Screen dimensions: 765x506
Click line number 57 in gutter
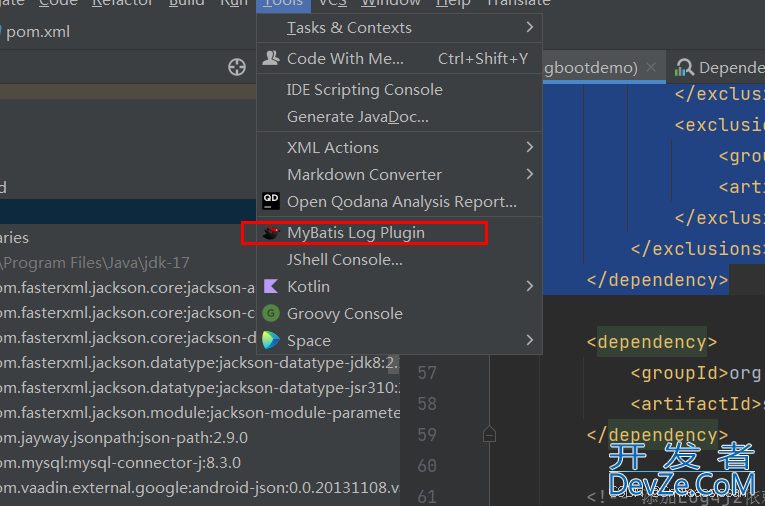(427, 373)
